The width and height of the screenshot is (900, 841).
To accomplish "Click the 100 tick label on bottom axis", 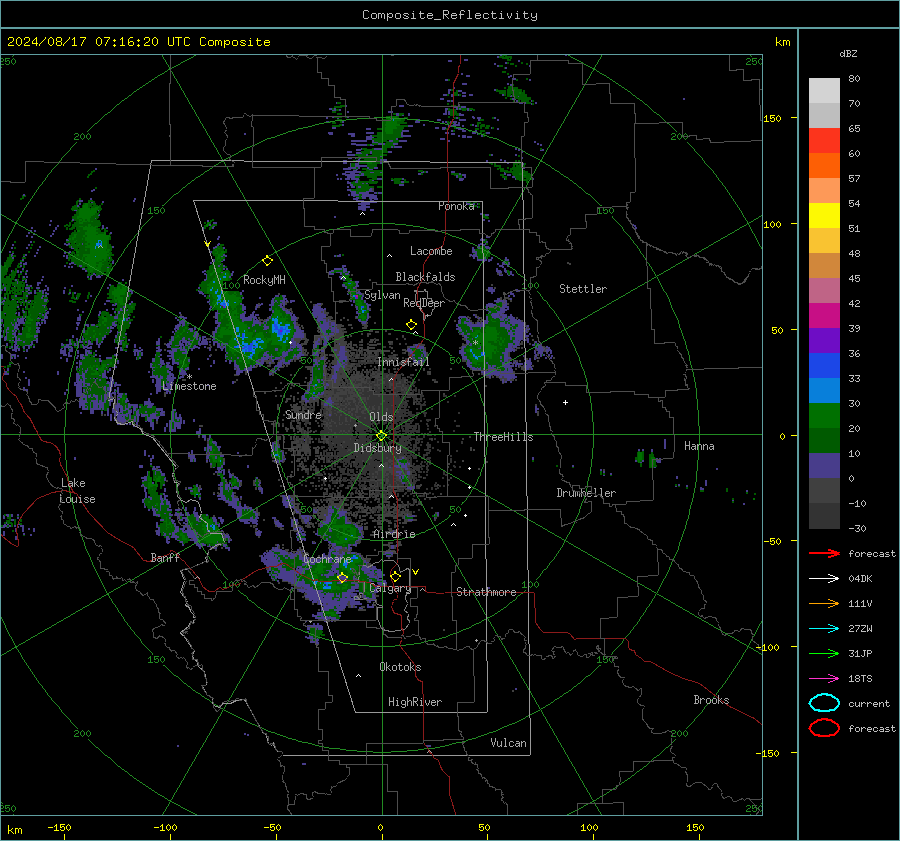I will pyautogui.click(x=589, y=827).
